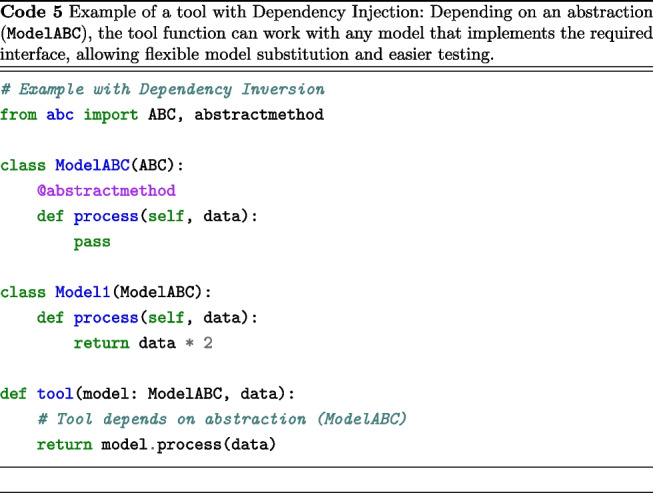653x493 pixels.
Task: Click the number '2' in the multiplication
Action: tap(208, 343)
